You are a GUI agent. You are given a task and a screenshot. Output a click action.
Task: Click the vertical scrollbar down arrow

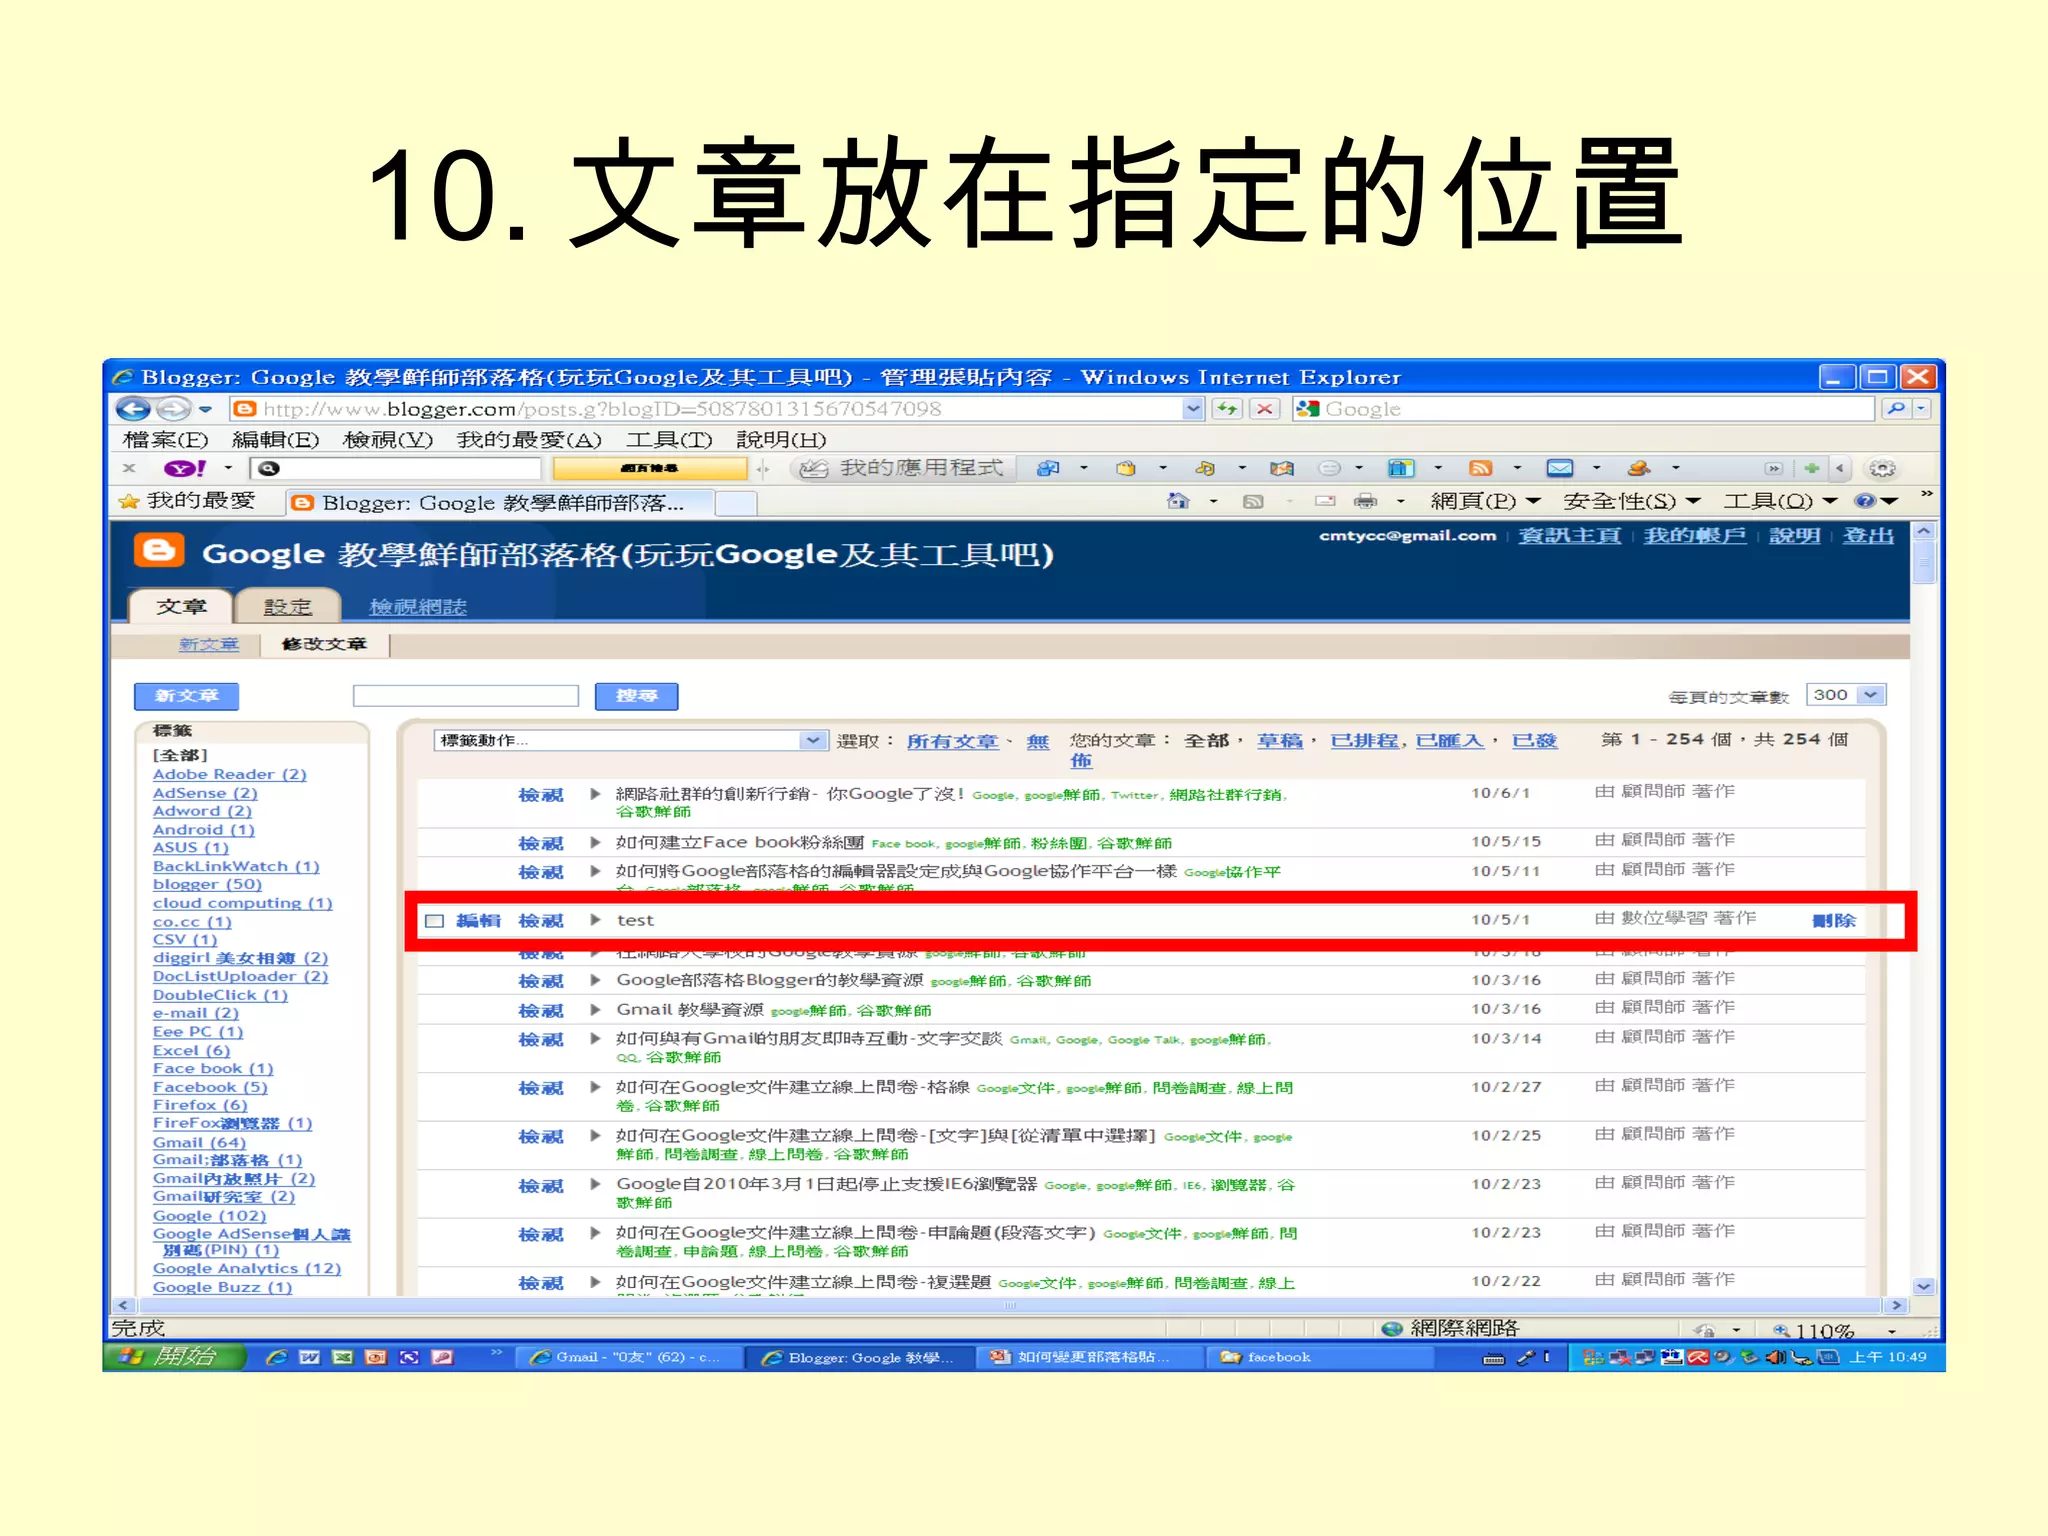pos(1924,1286)
